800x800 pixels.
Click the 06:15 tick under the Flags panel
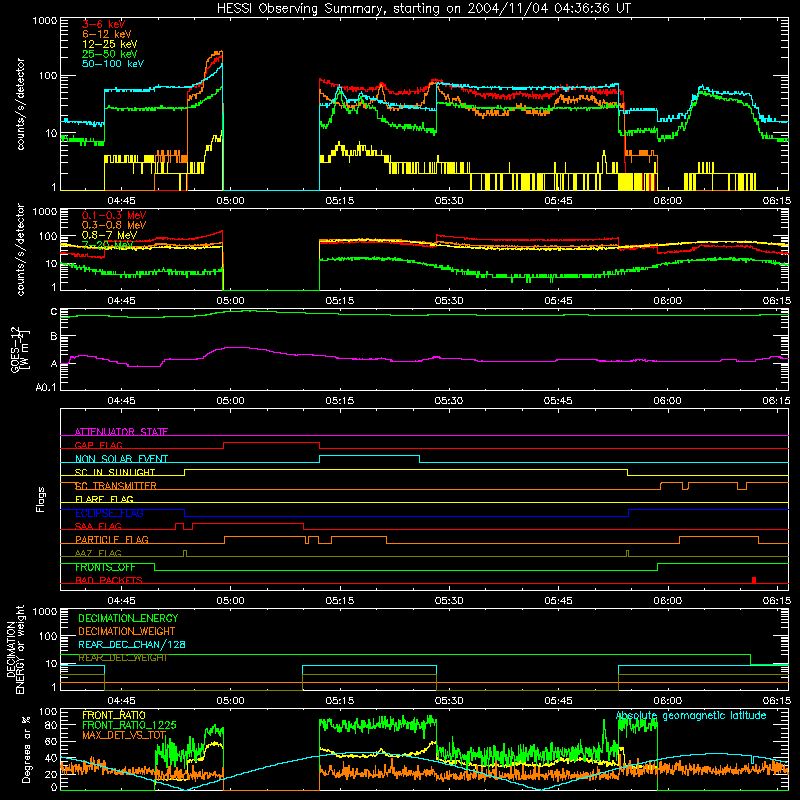tap(777, 601)
